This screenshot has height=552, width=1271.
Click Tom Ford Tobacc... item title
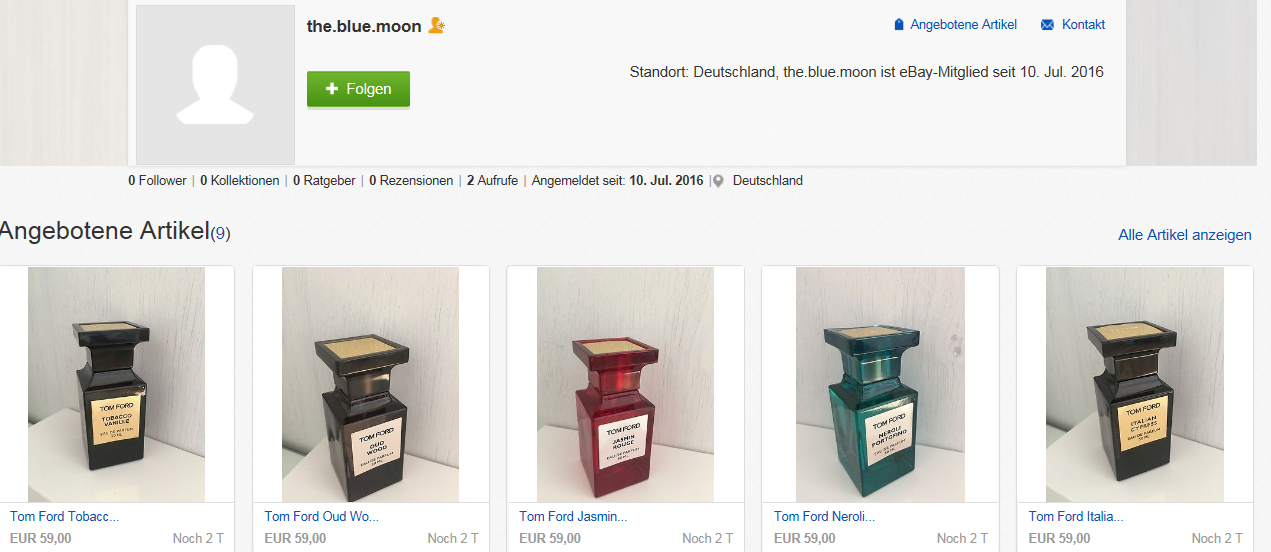(x=65, y=517)
